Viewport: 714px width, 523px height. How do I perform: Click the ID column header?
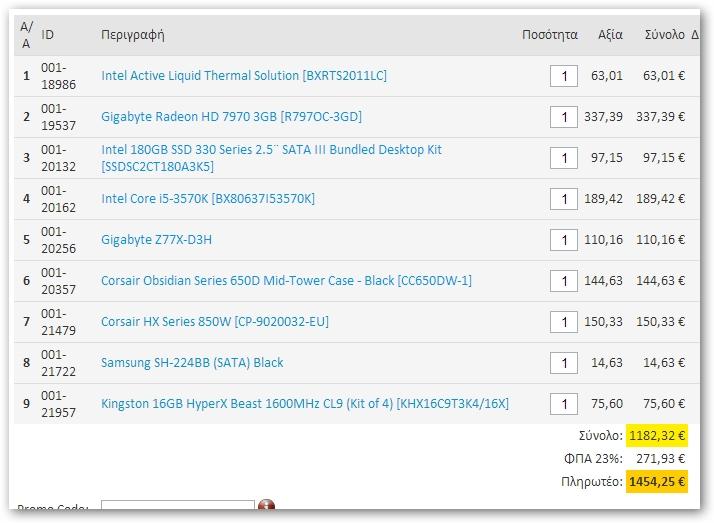[x=47, y=35]
